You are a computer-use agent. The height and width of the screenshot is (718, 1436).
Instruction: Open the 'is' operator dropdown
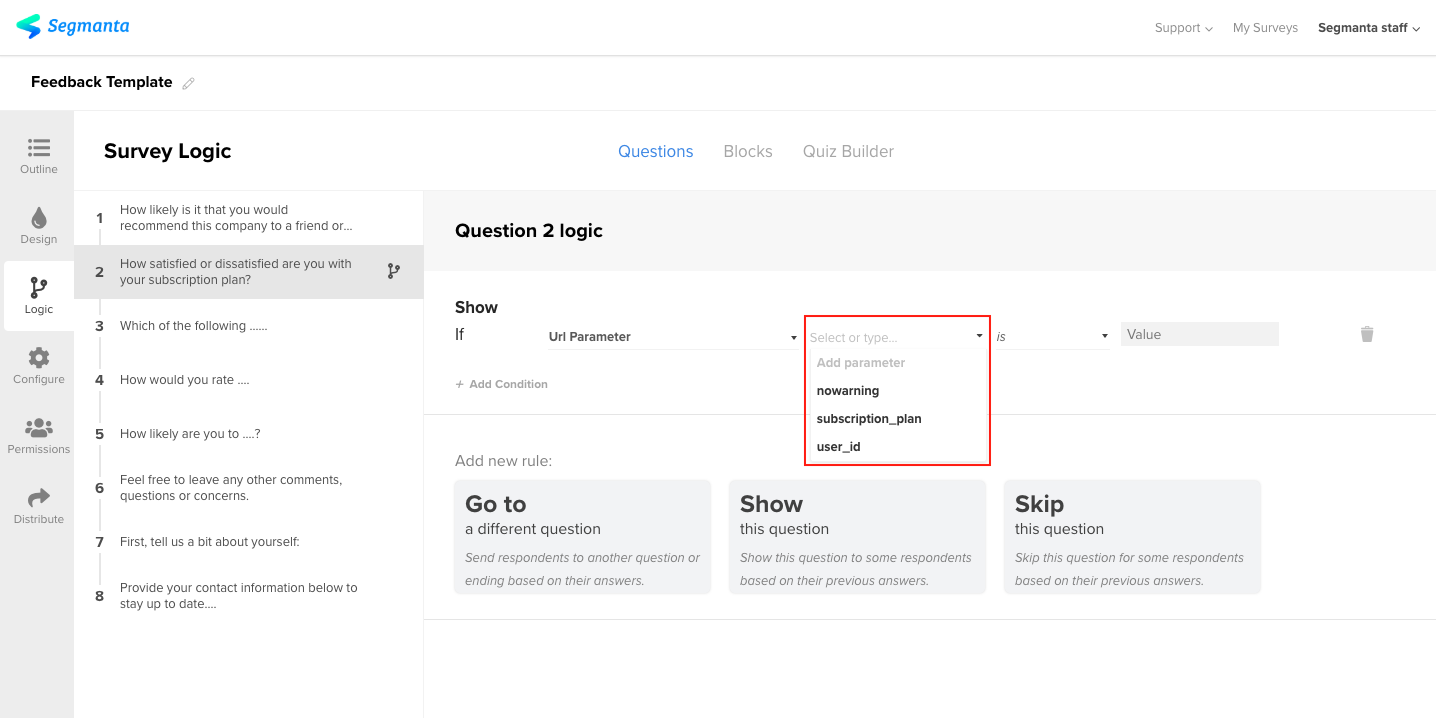pos(1052,337)
